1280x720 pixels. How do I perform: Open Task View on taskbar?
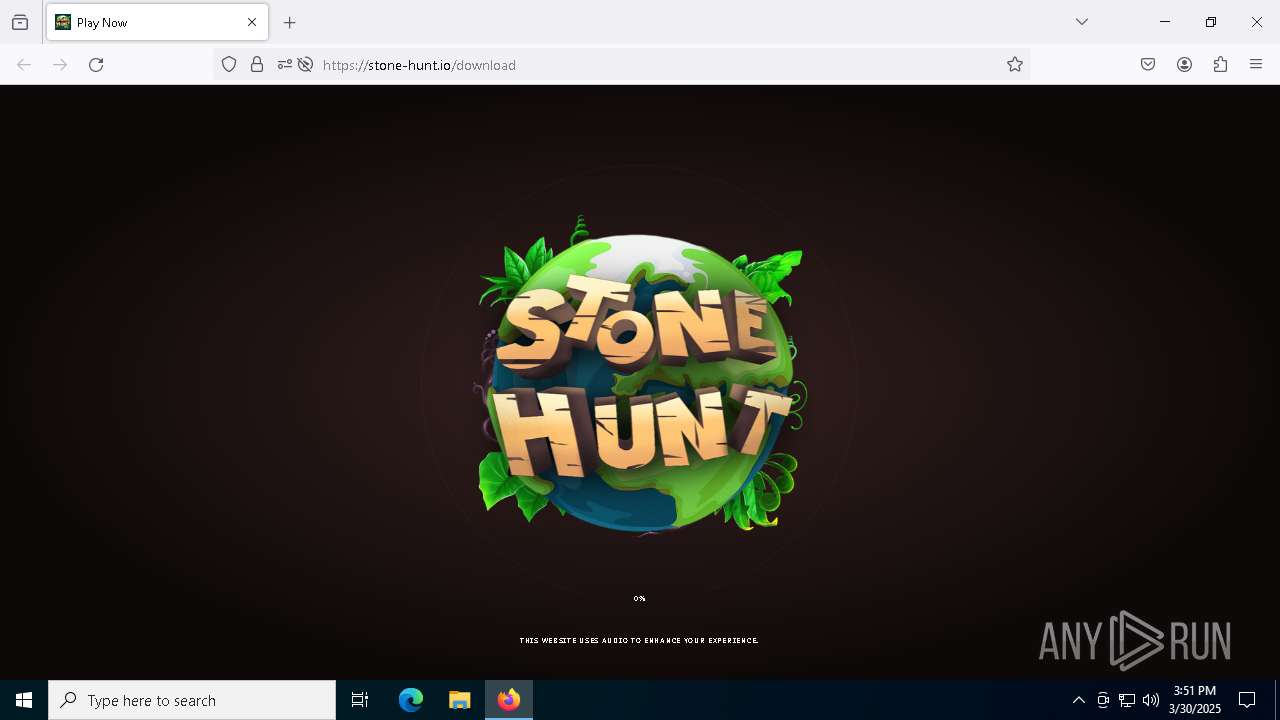point(360,700)
